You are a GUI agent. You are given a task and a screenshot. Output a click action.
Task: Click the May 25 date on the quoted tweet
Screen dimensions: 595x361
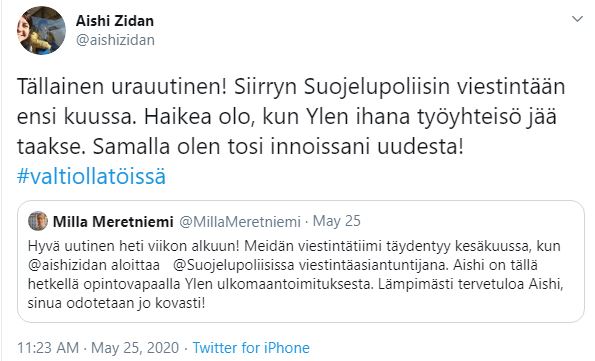pos(336,221)
